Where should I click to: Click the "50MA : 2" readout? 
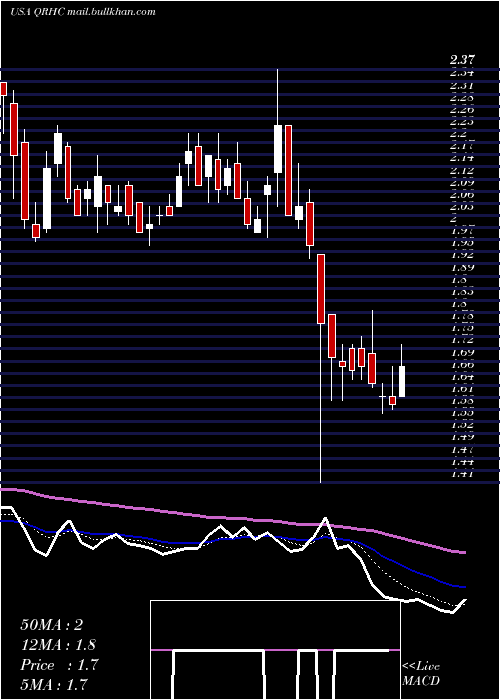(x=52, y=625)
